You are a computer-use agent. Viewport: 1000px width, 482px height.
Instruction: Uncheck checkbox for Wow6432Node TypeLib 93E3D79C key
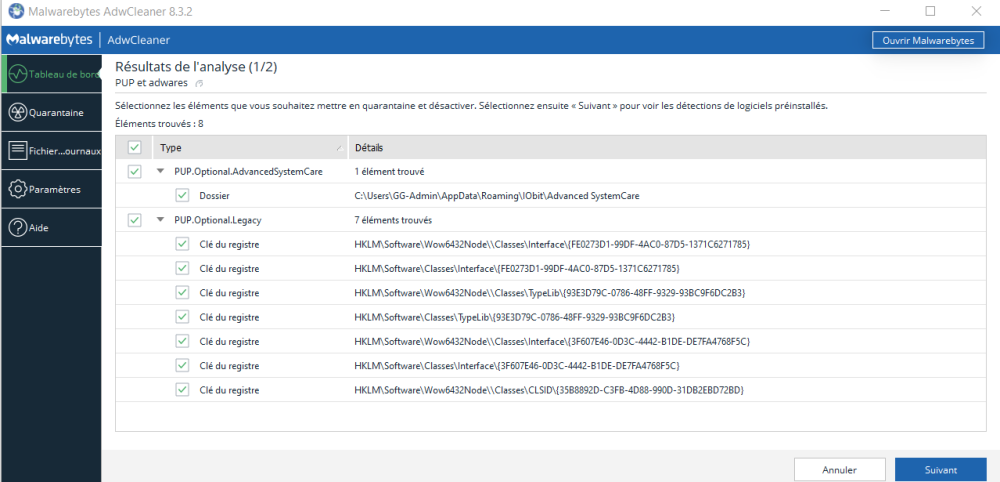182,293
